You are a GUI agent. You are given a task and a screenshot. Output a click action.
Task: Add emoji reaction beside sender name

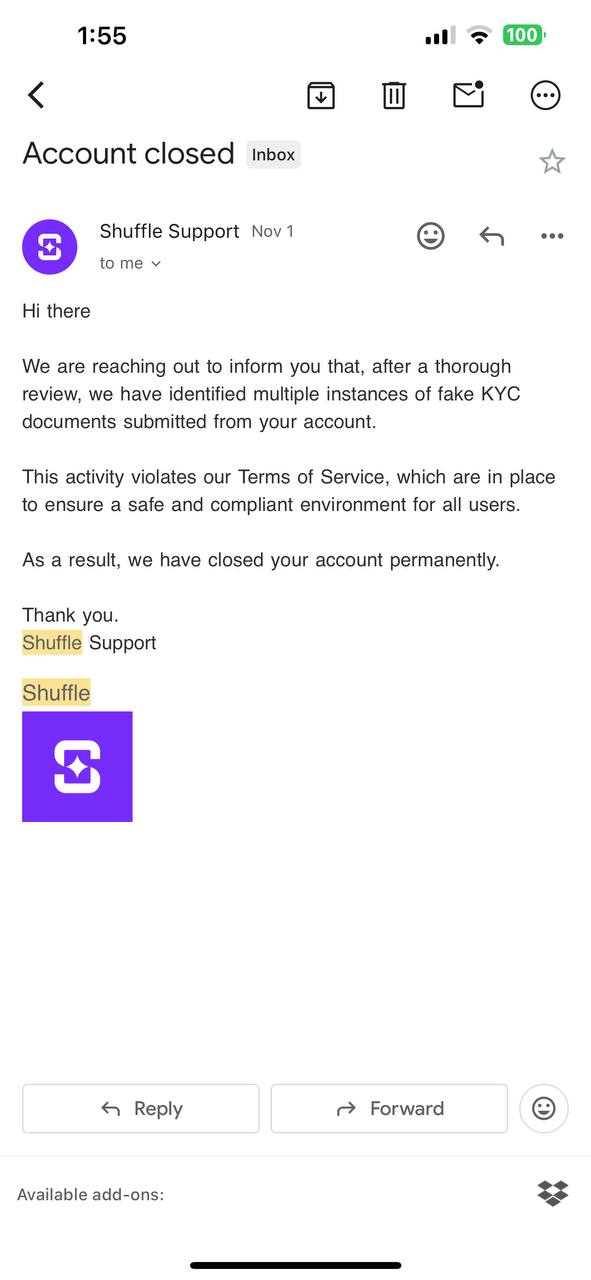tap(431, 236)
